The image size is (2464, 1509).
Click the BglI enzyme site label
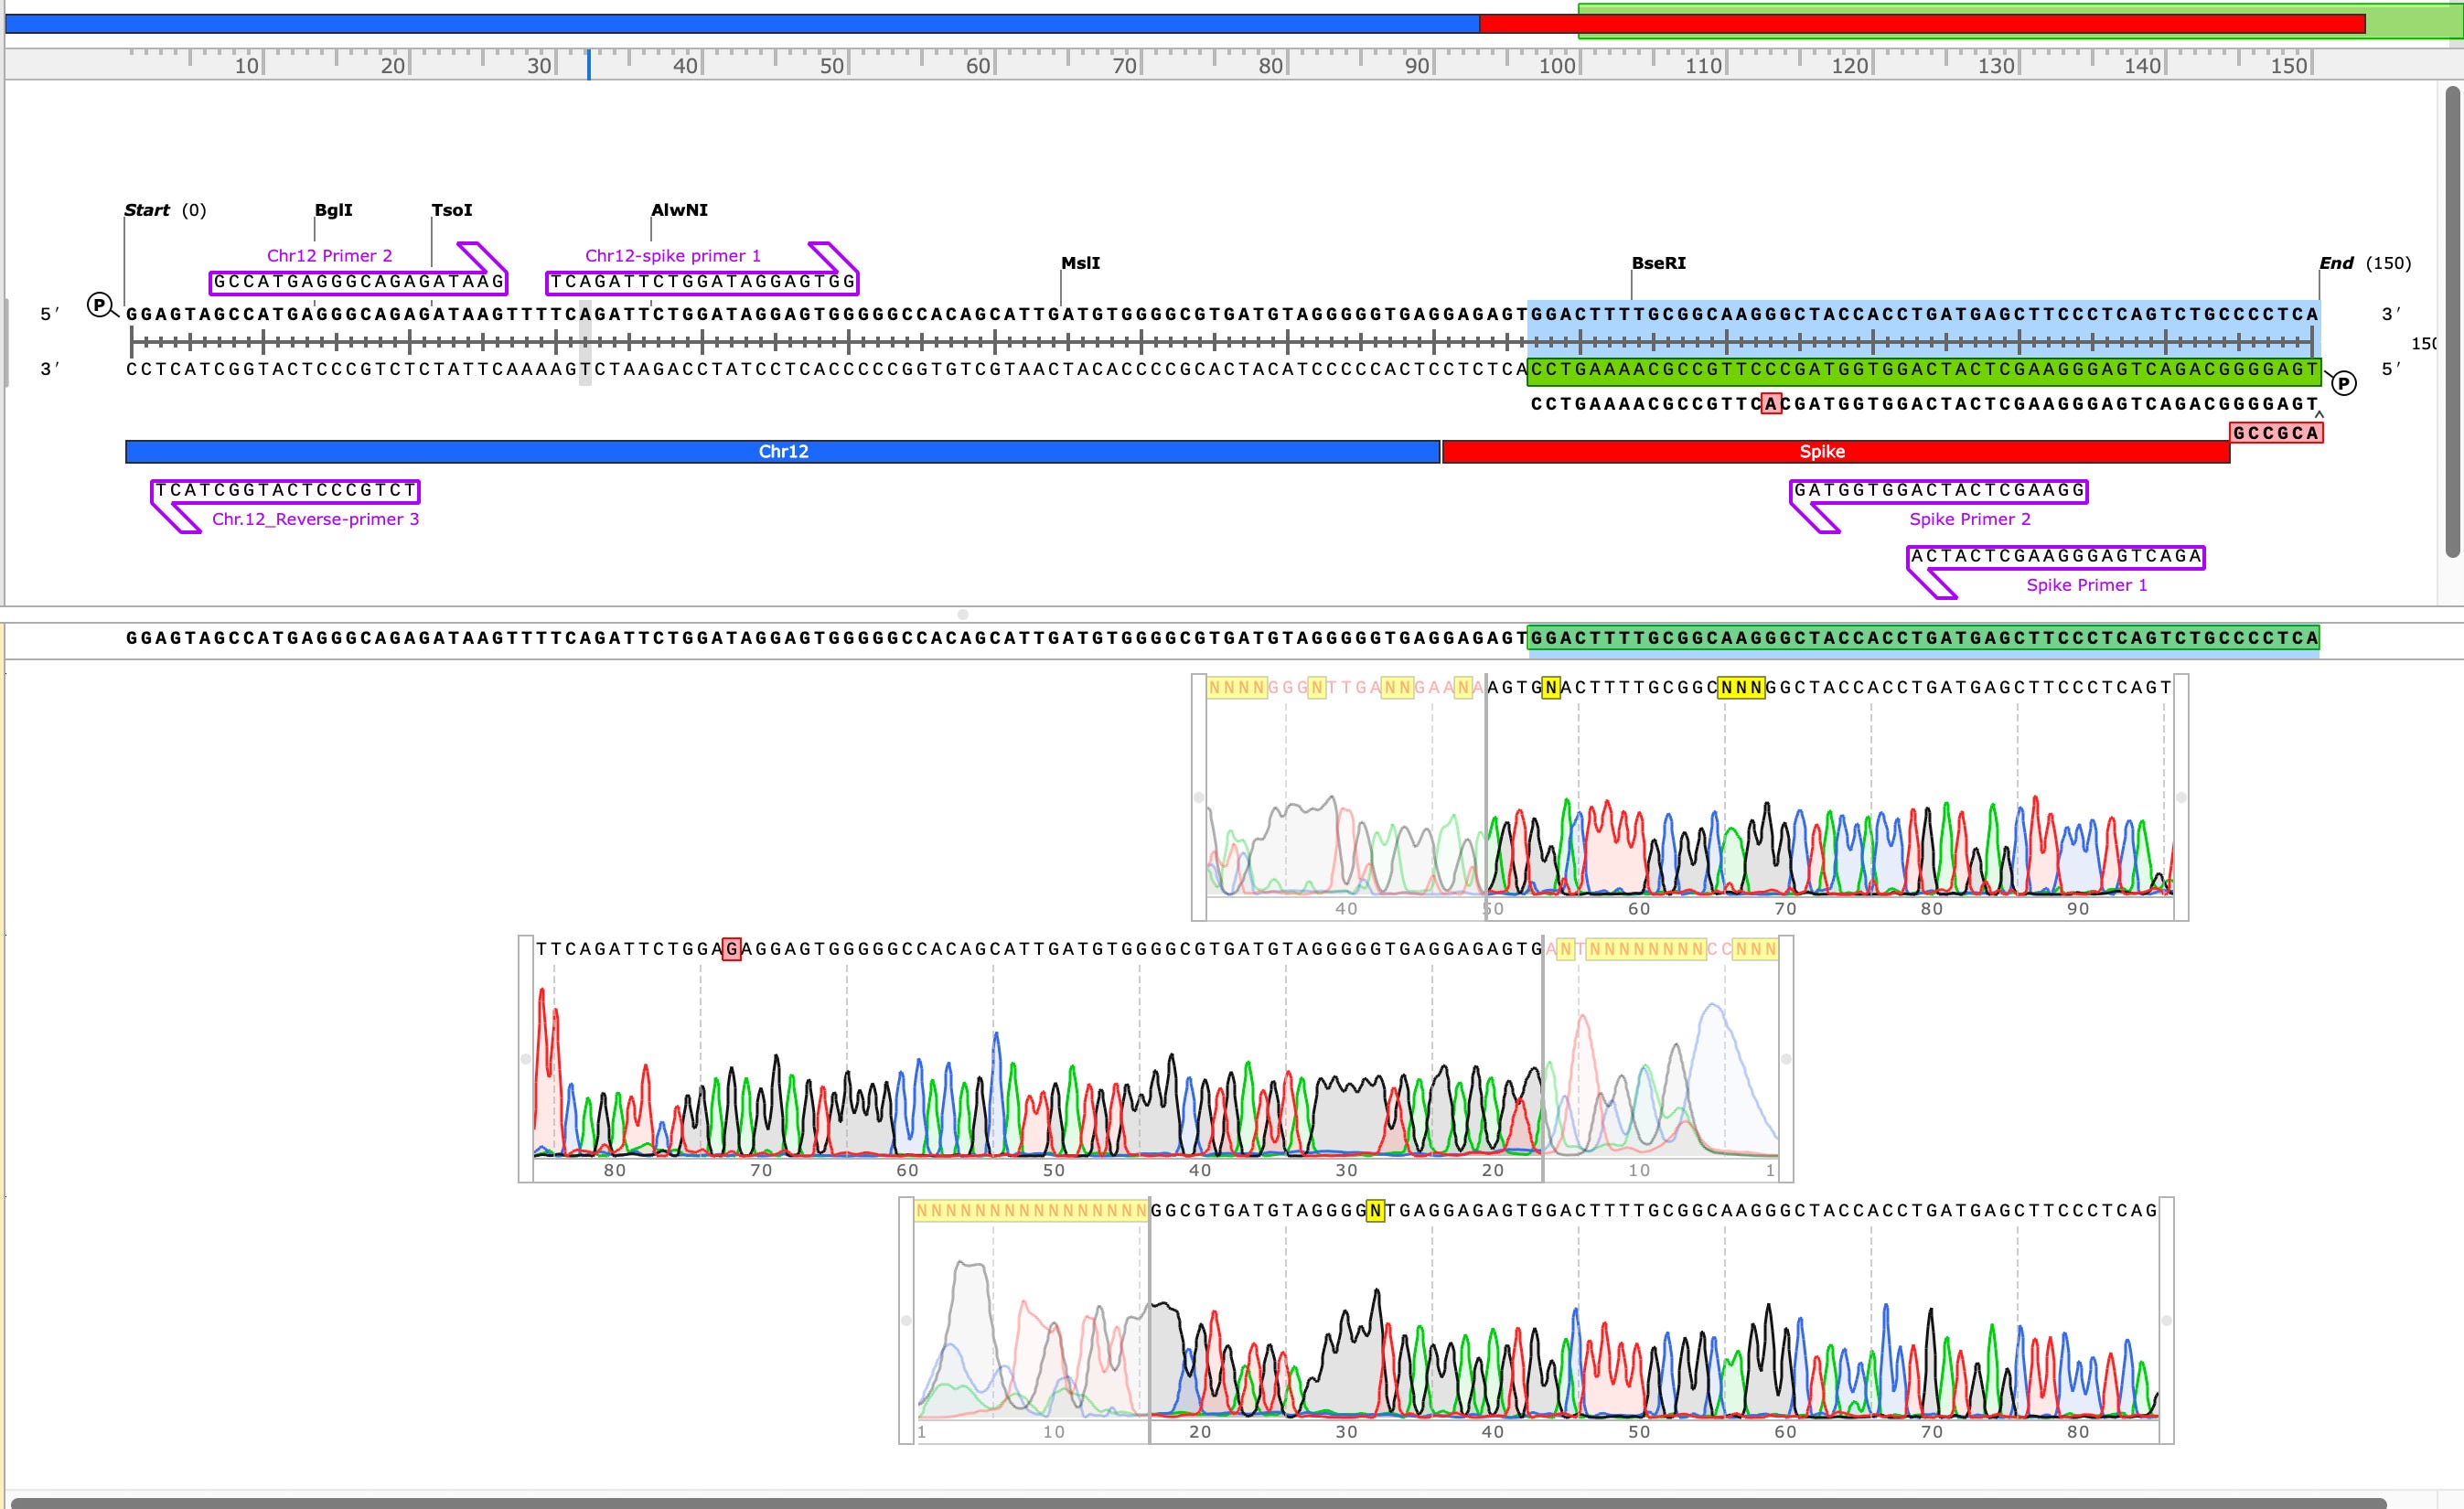tap(333, 210)
